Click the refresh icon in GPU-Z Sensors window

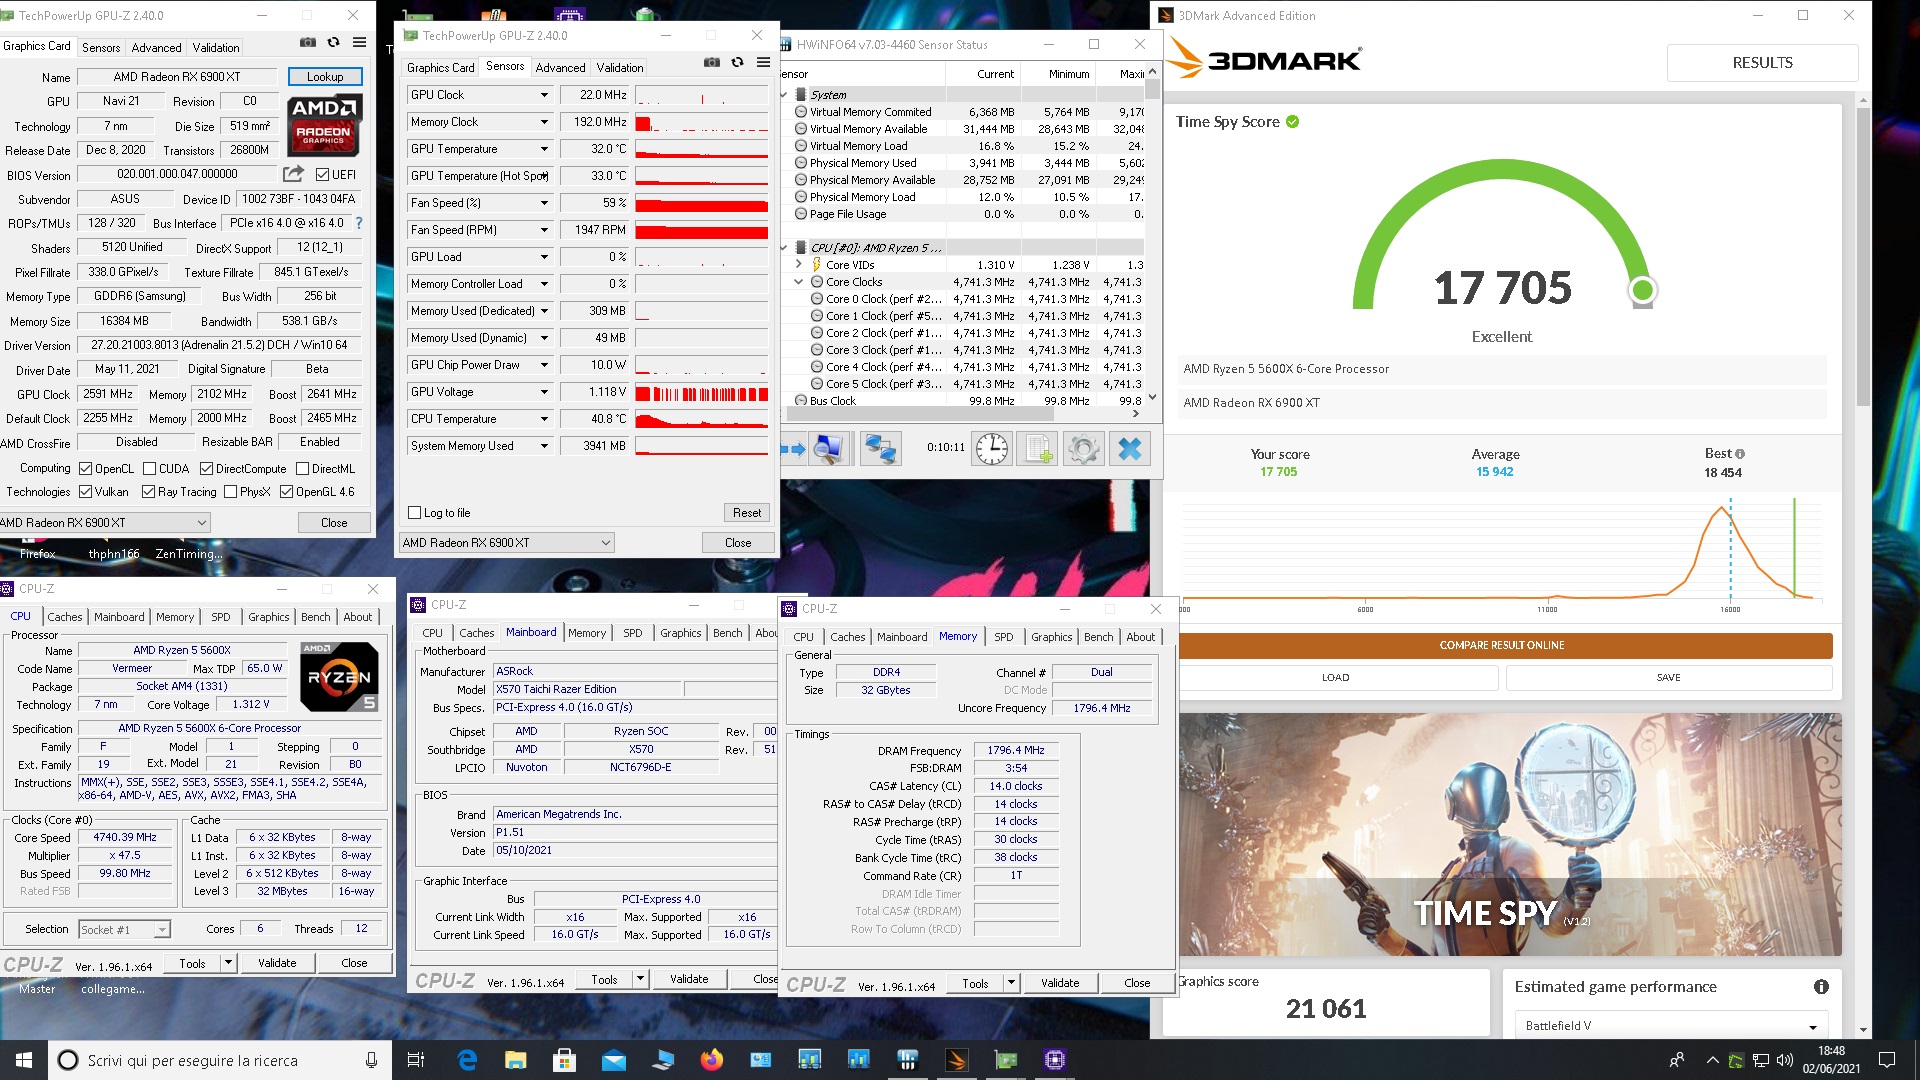tap(738, 63)
